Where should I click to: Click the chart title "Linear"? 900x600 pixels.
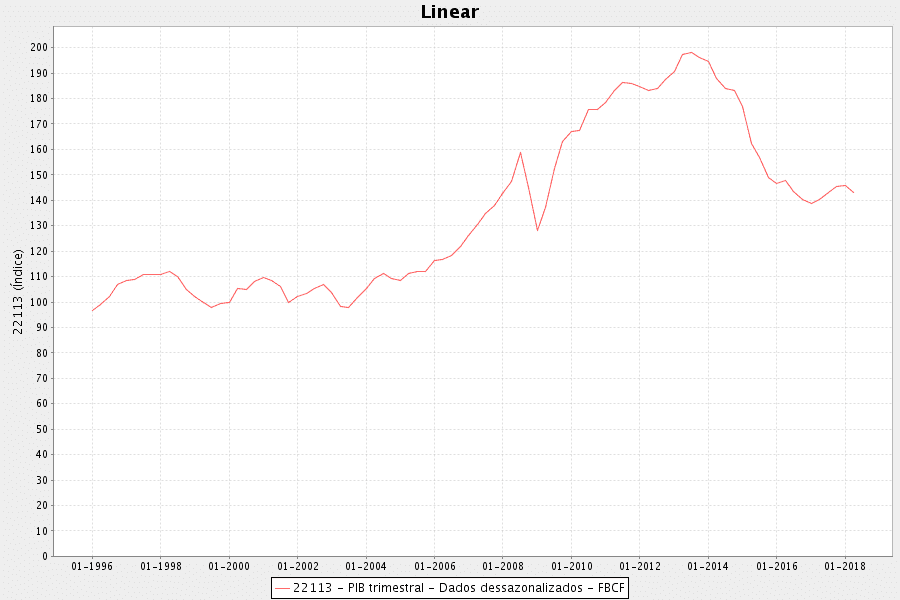tap(449, 12)
